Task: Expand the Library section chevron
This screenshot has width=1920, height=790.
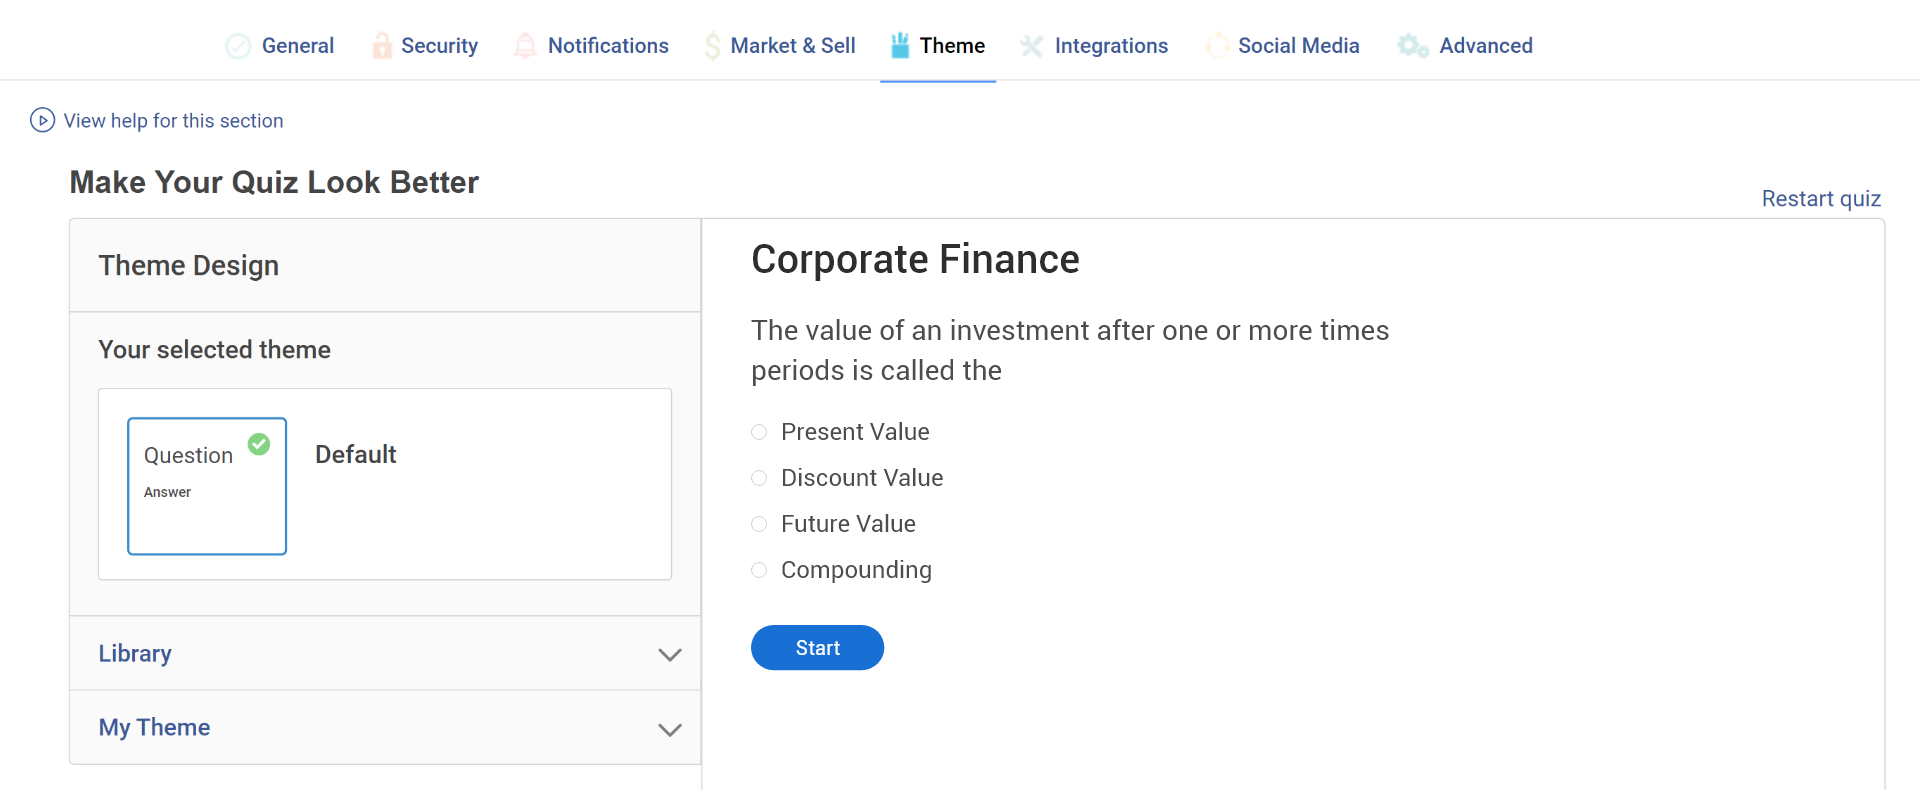Action: pos(669,655)
